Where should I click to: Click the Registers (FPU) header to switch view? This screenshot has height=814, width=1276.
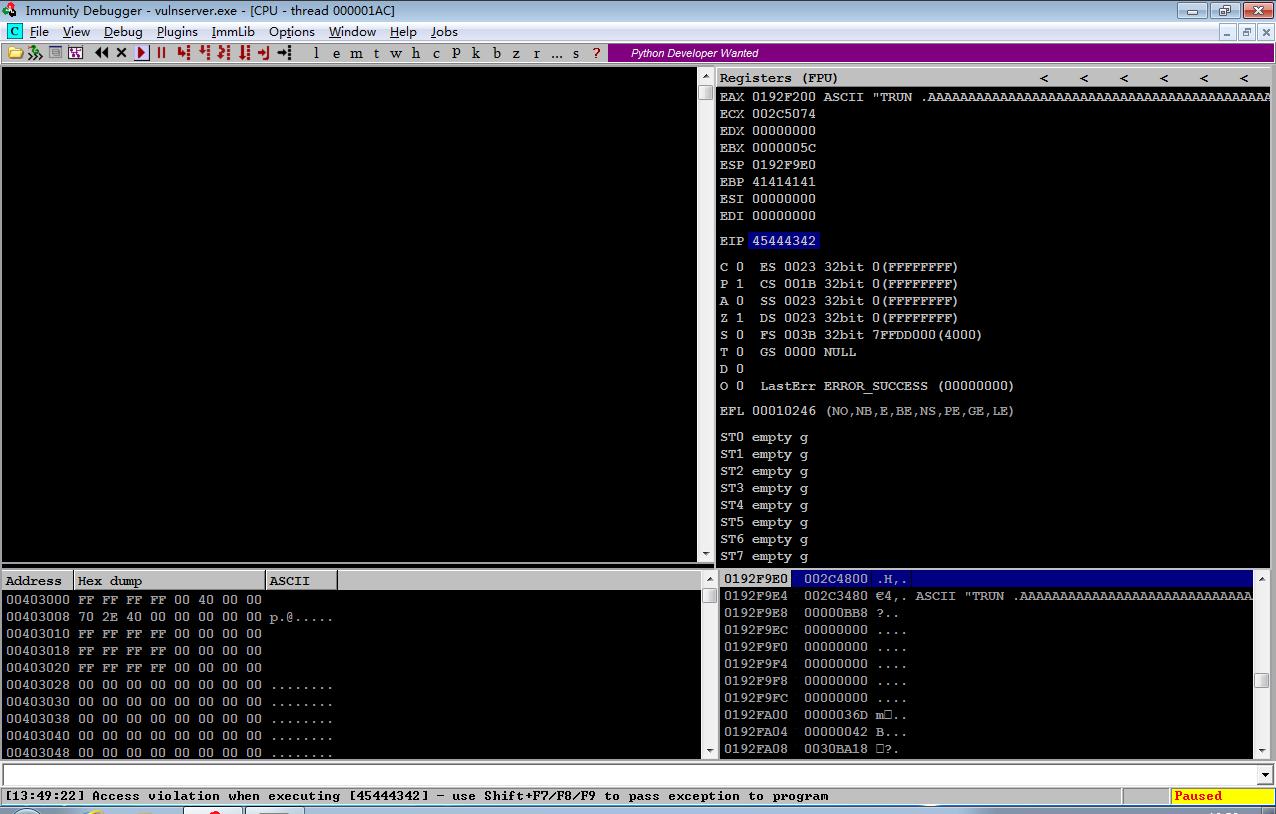click(779, 78)
